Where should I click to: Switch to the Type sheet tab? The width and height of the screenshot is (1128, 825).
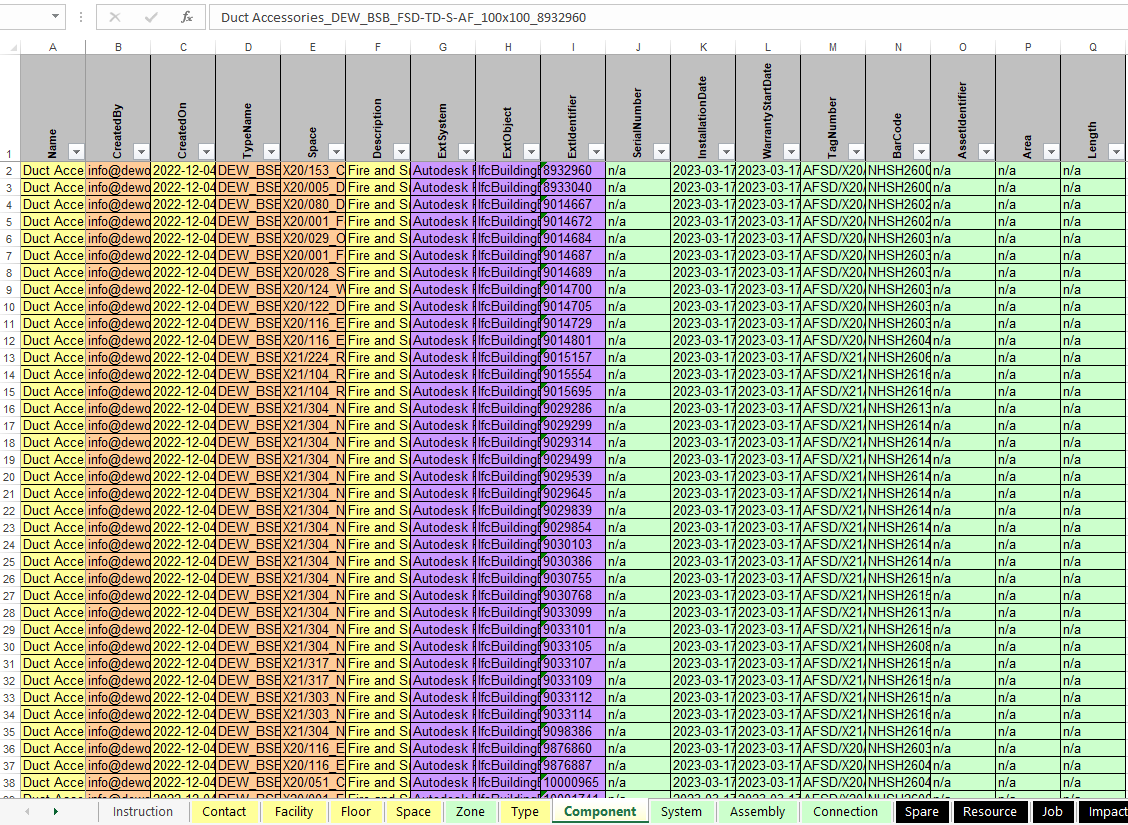pos(524,811)
